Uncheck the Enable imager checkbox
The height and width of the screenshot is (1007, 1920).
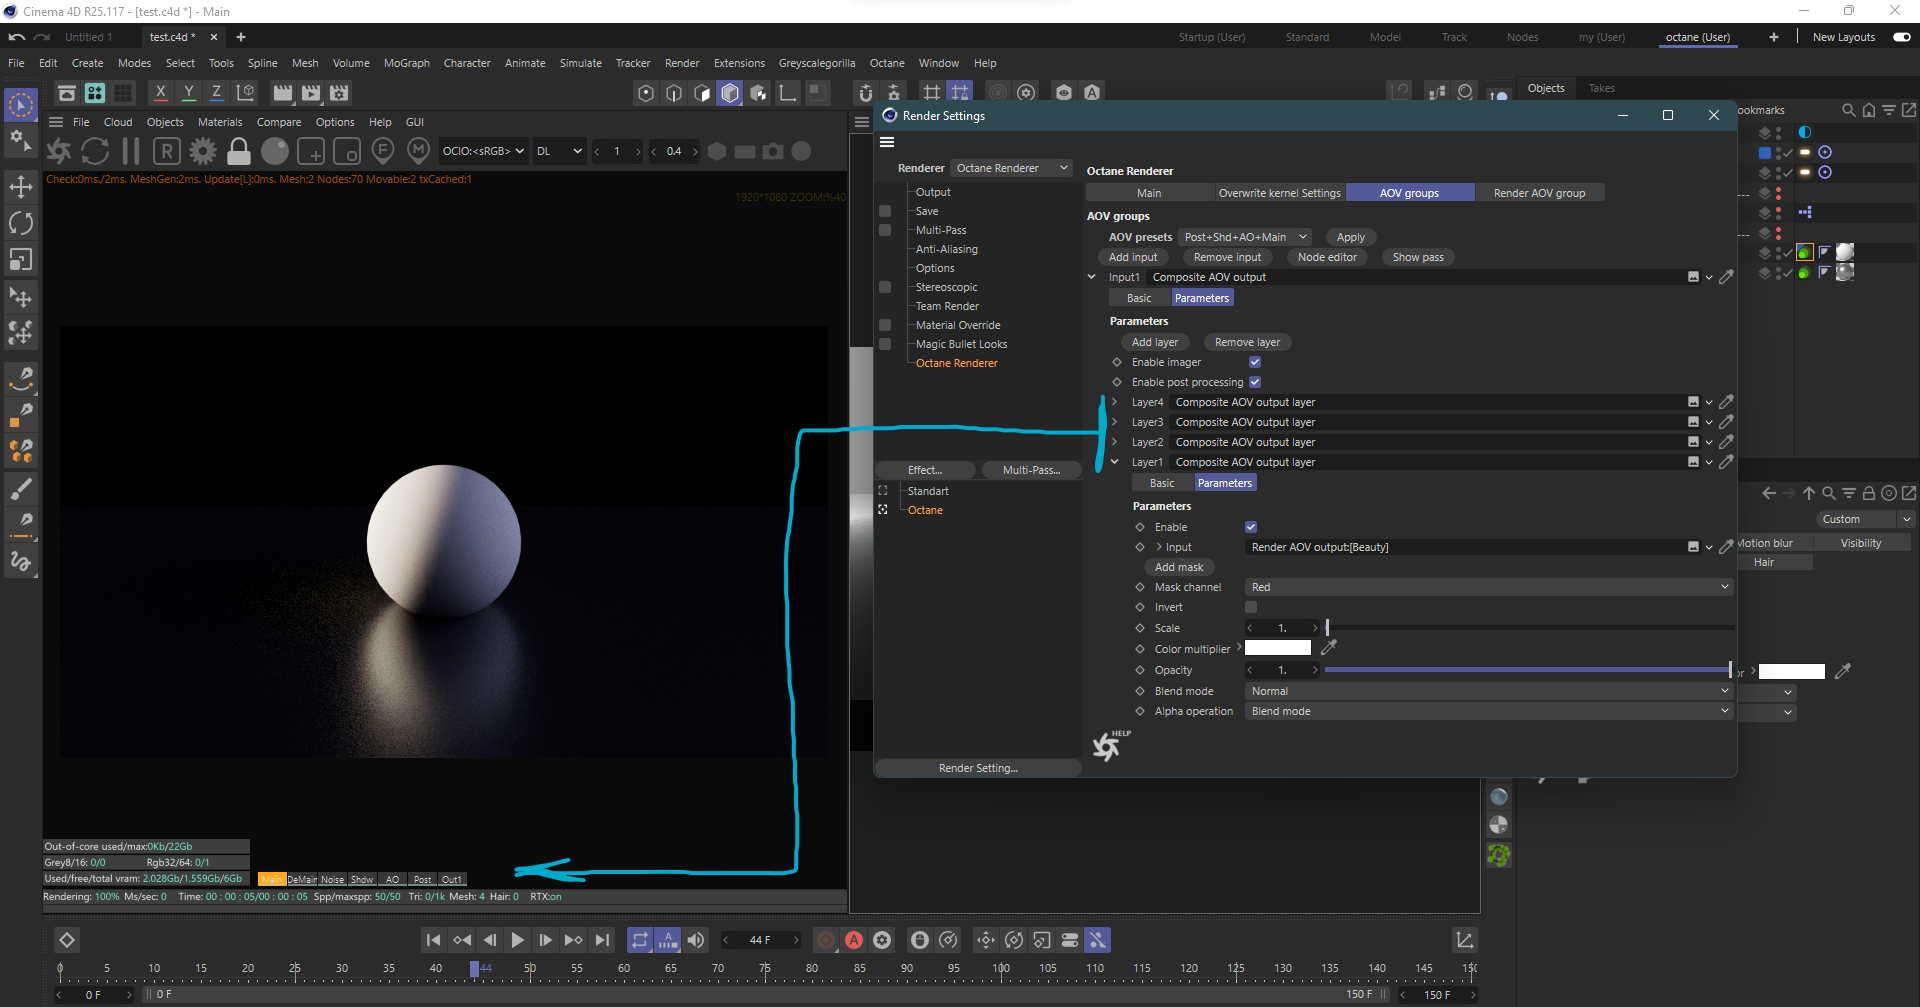[1255, 362]
